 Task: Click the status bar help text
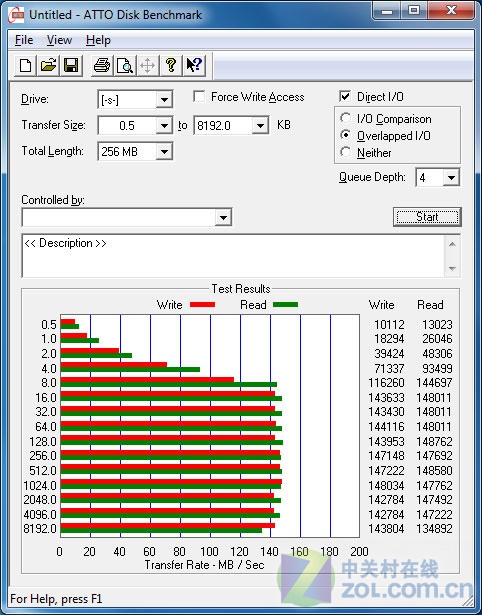56,599
